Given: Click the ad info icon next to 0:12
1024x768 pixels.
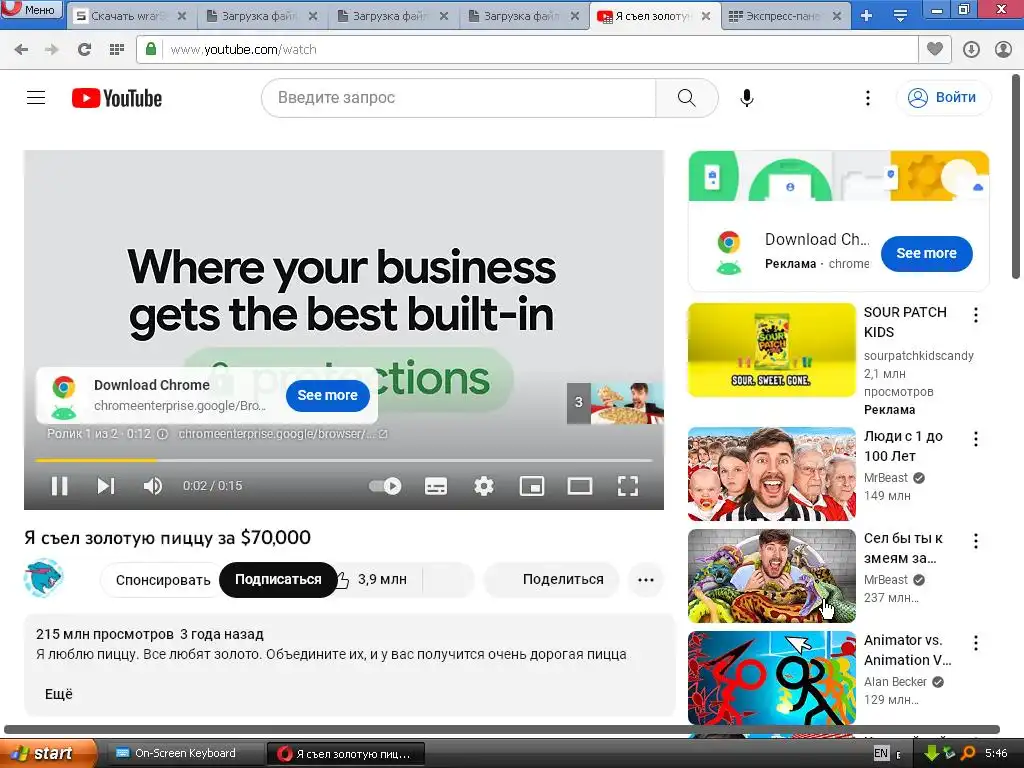Looking at the screenshot, I should tap(163, 434).
